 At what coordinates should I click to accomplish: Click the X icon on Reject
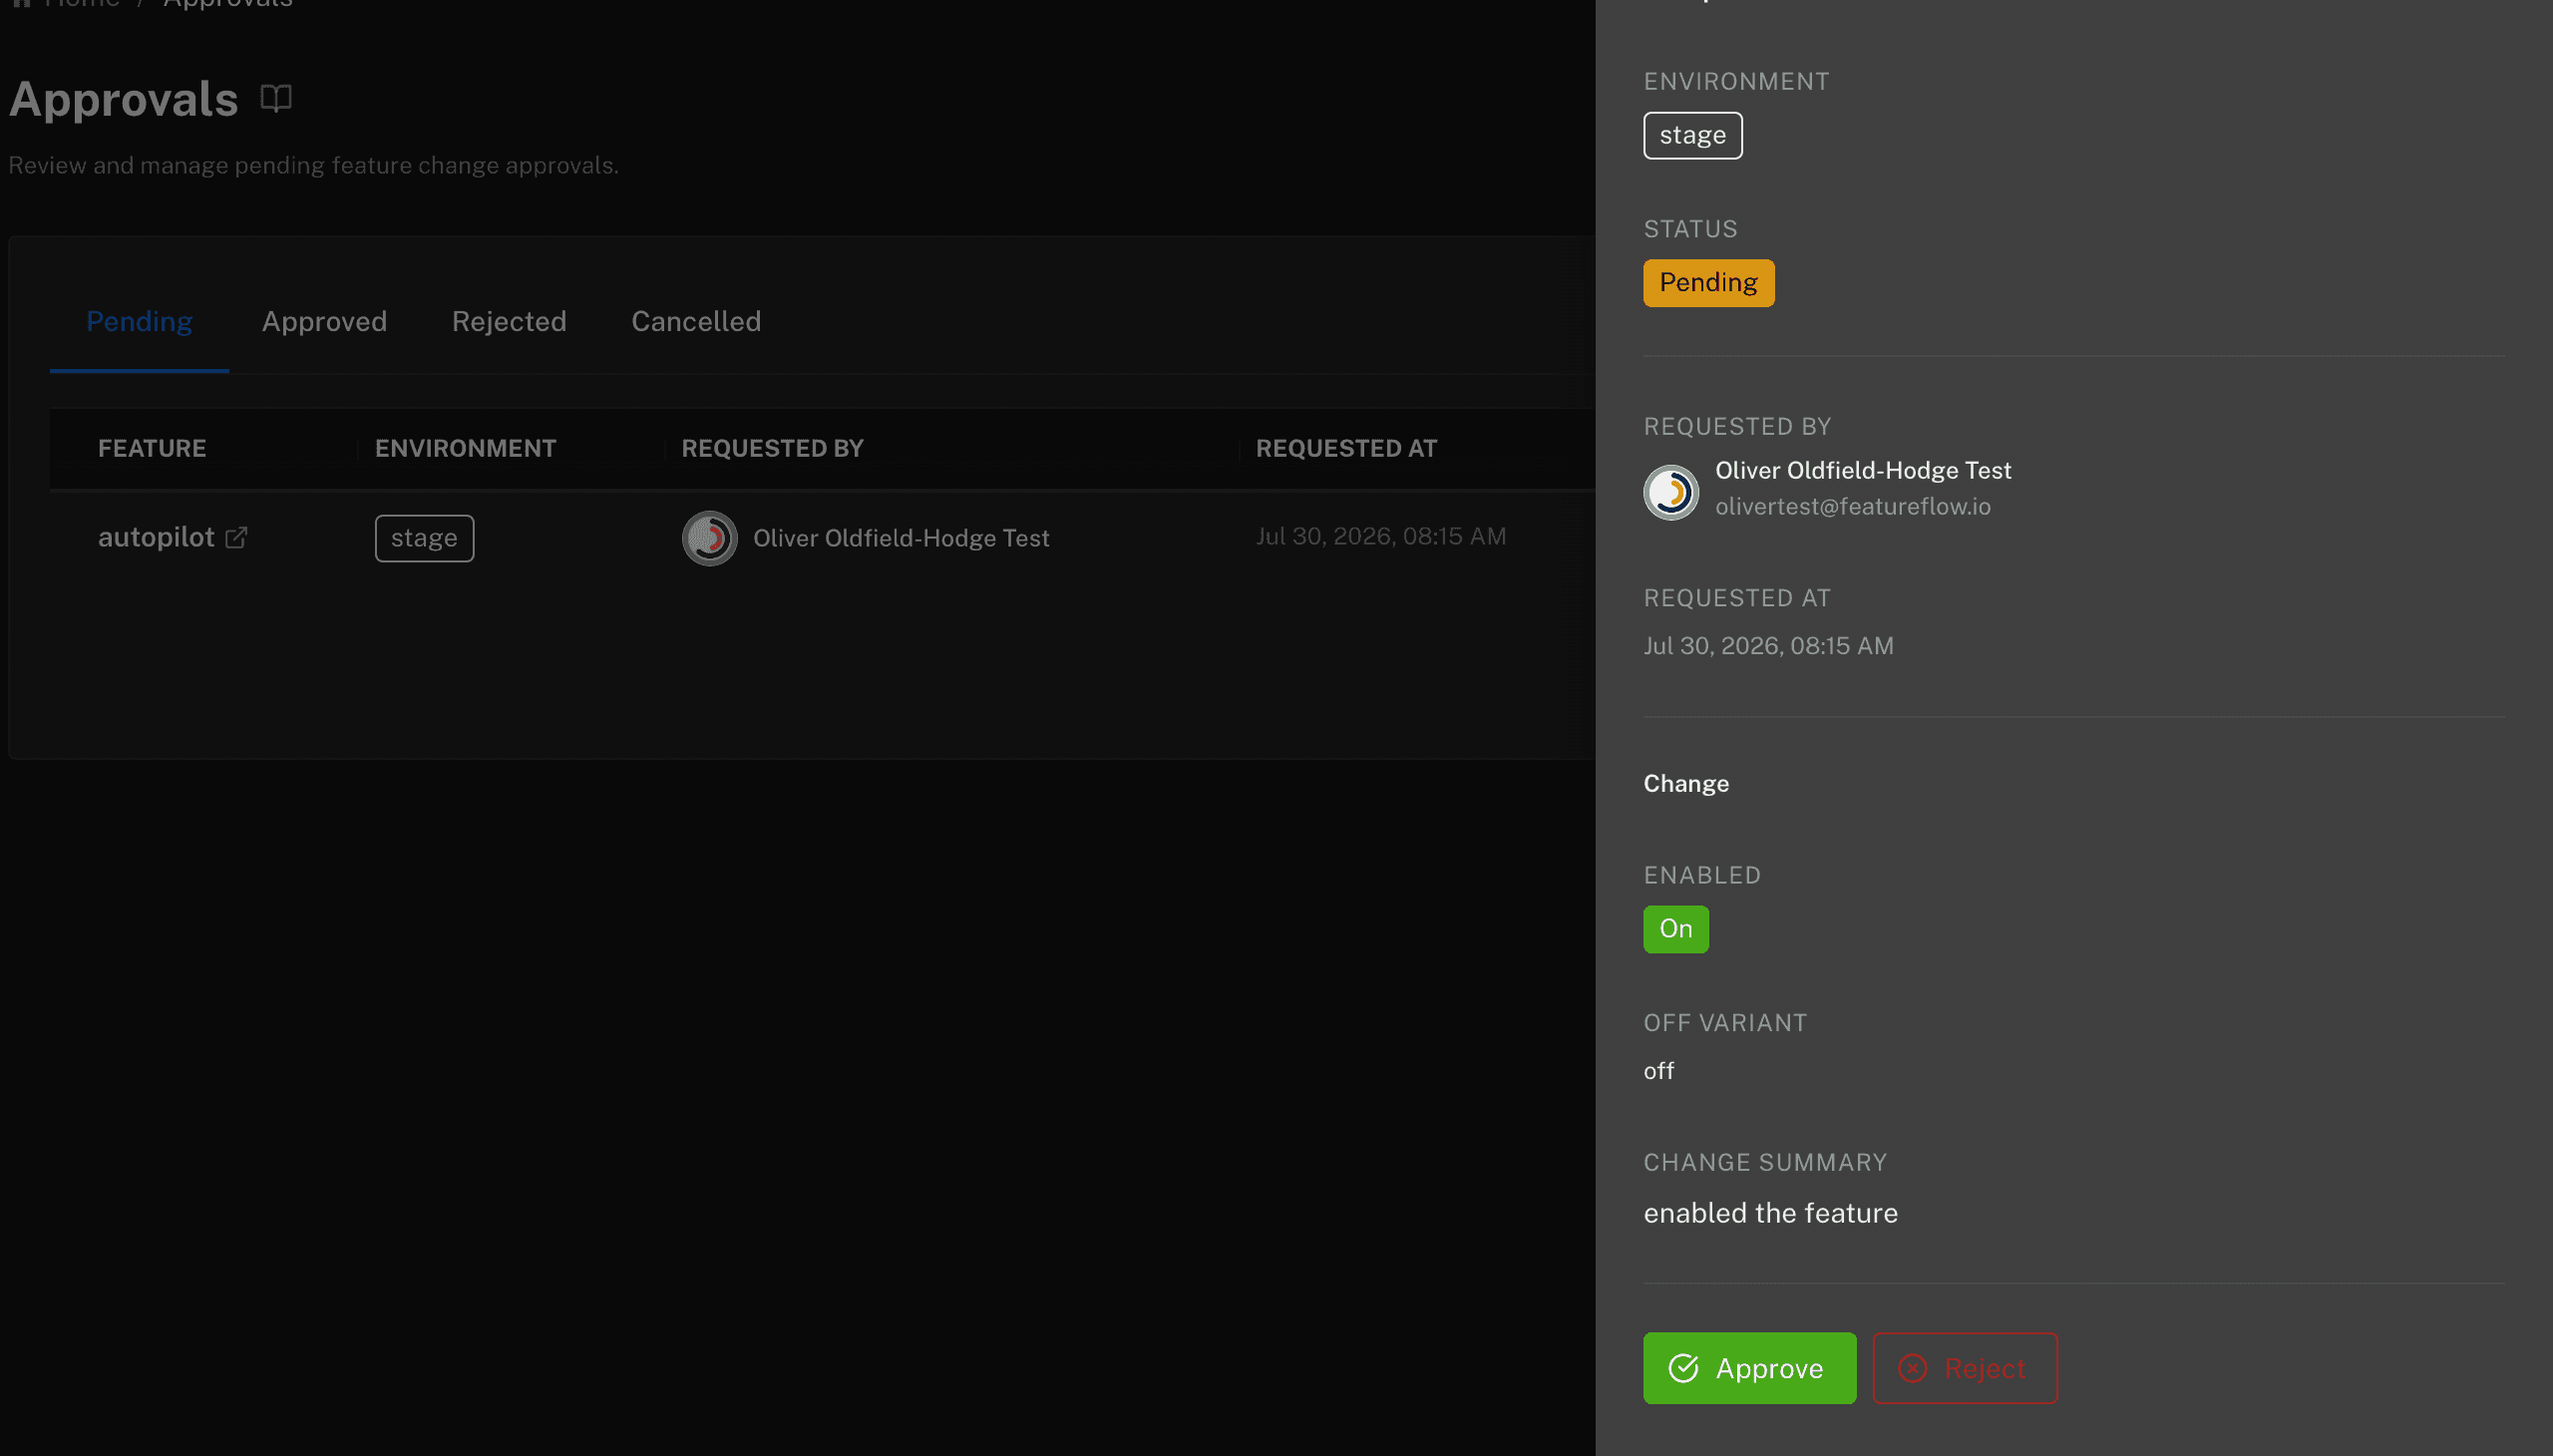point(1912,1368)
